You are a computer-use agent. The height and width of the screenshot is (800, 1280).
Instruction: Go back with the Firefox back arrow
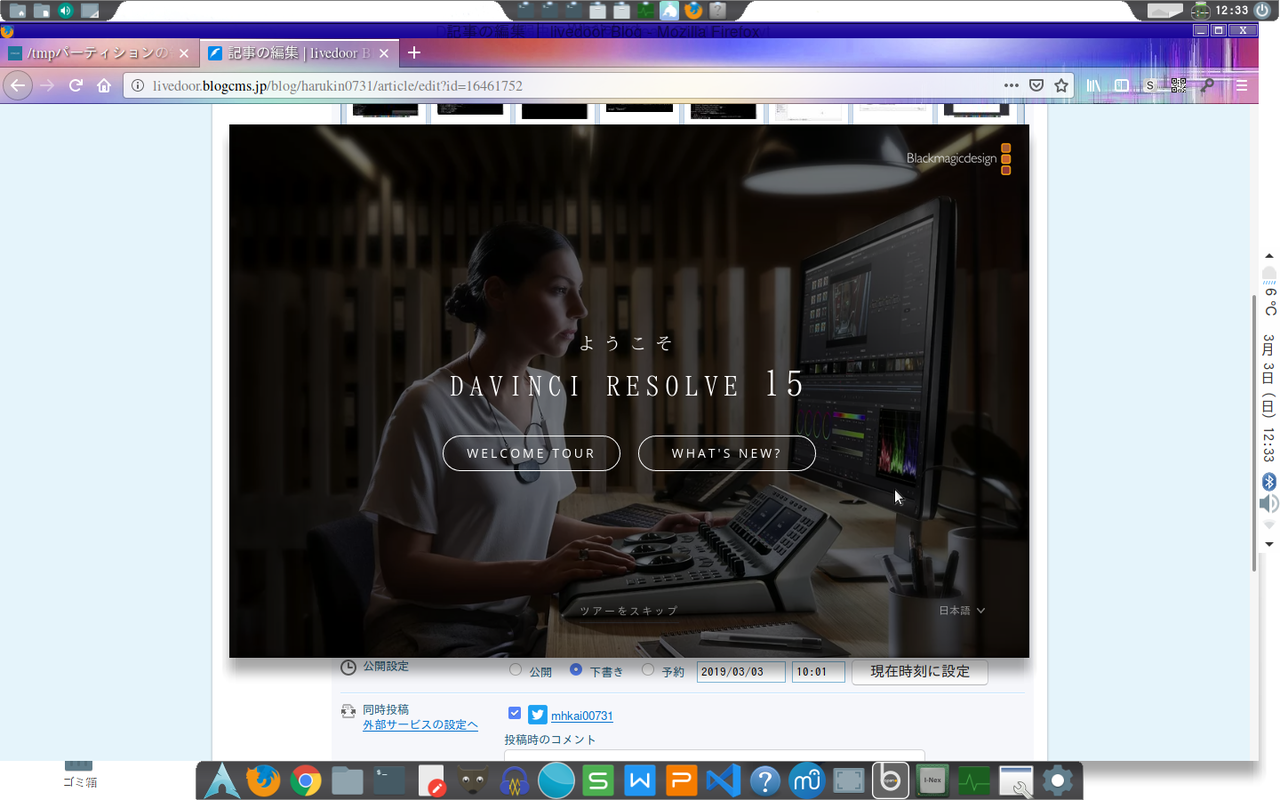pos(17,85)
